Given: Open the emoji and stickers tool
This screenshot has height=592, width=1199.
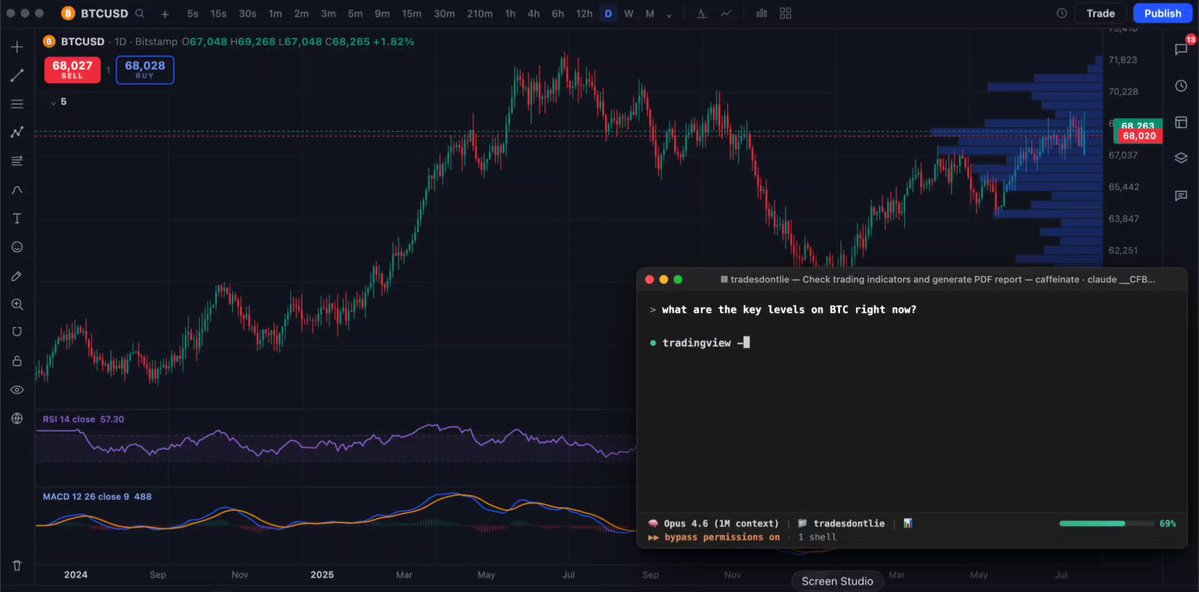Looking at the screenshot, I should point(17,247).
